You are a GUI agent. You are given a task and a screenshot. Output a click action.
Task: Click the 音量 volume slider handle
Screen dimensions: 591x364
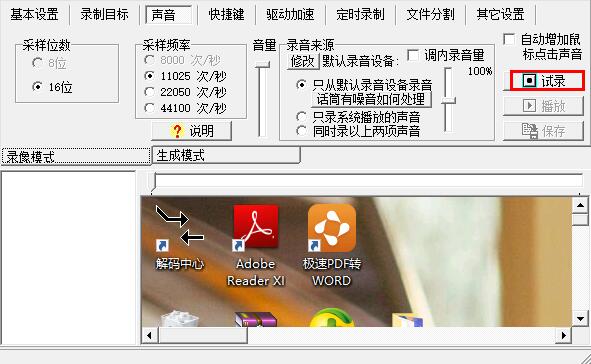[x=262, y=65]
